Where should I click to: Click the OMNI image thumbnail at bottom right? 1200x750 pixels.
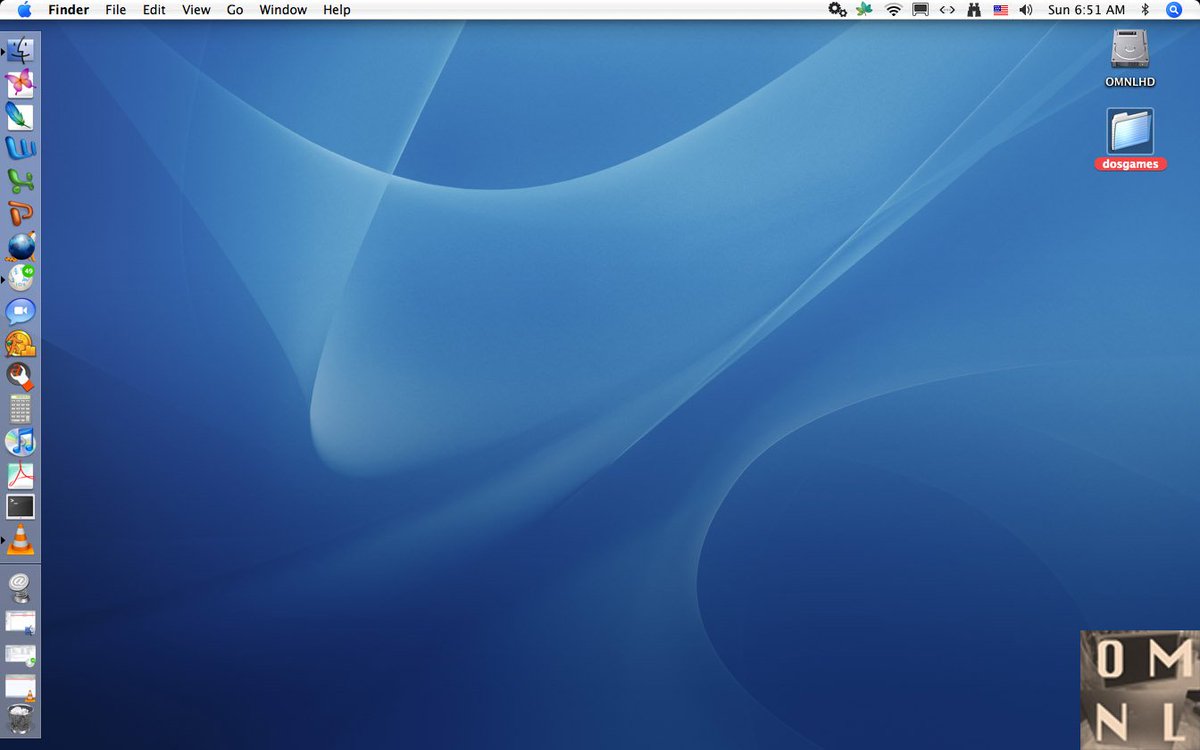coord(1140,690)
